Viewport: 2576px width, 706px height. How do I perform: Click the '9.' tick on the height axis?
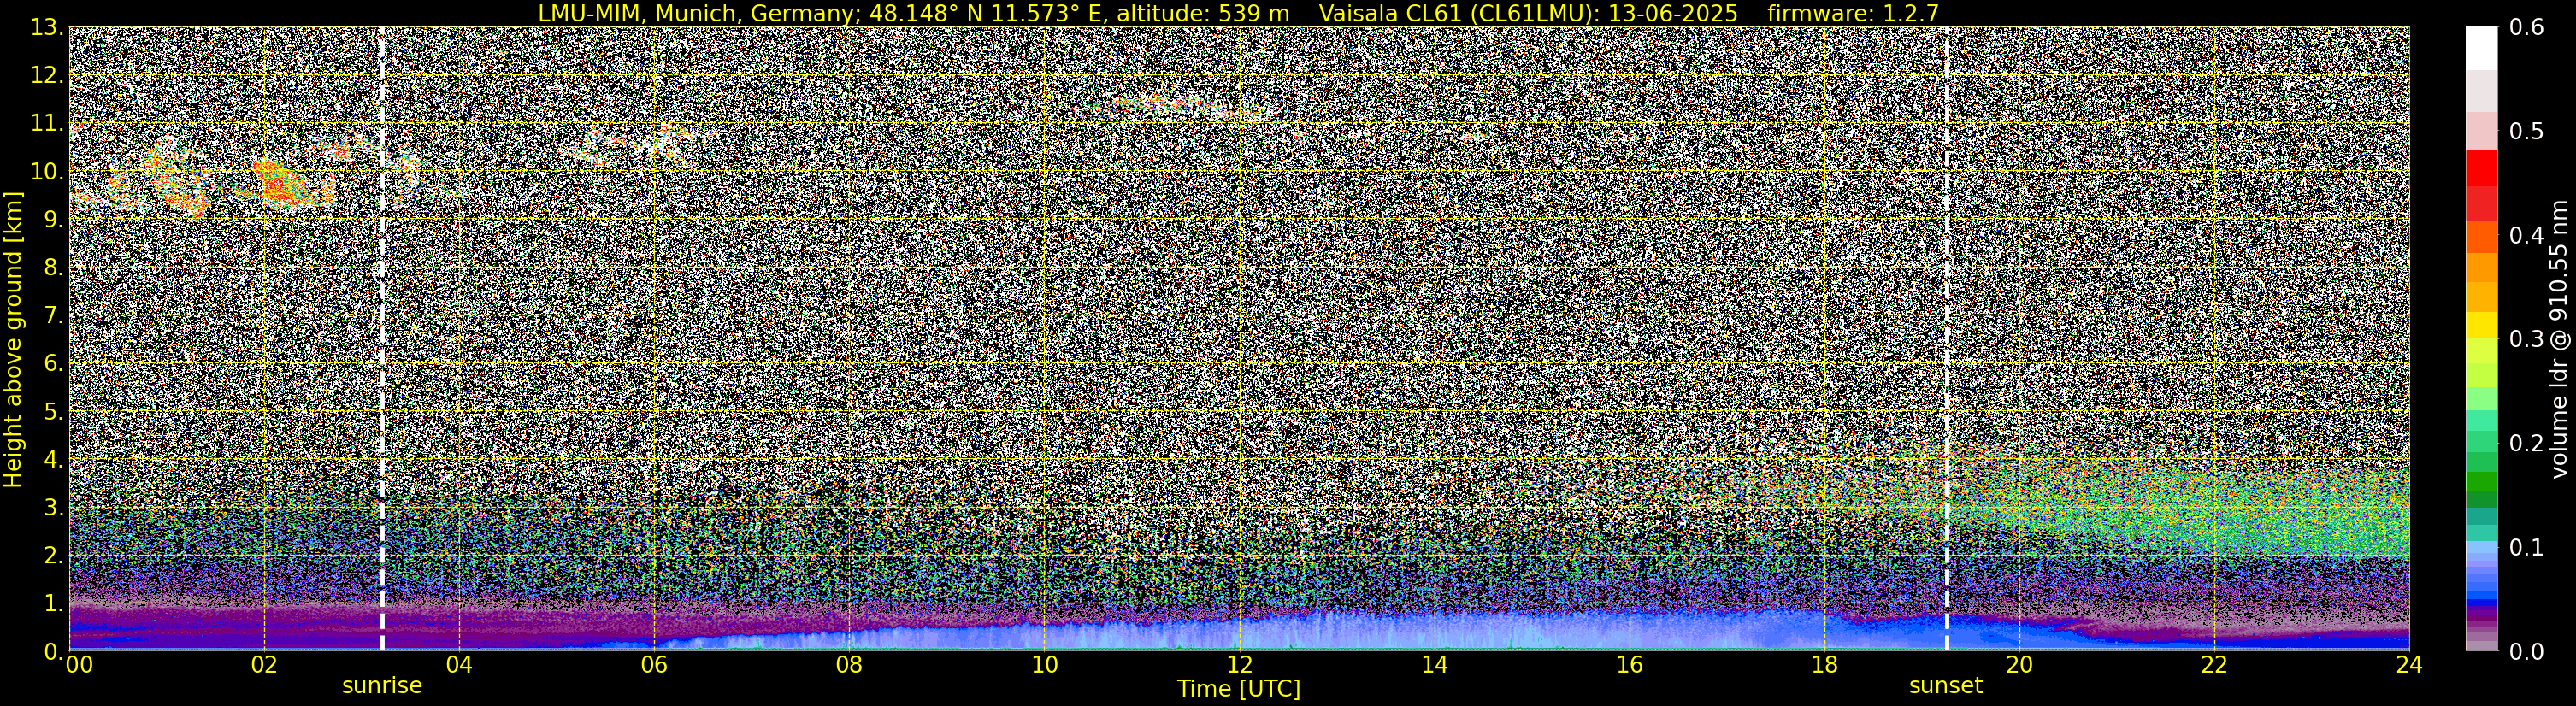(x=53, y=220)
